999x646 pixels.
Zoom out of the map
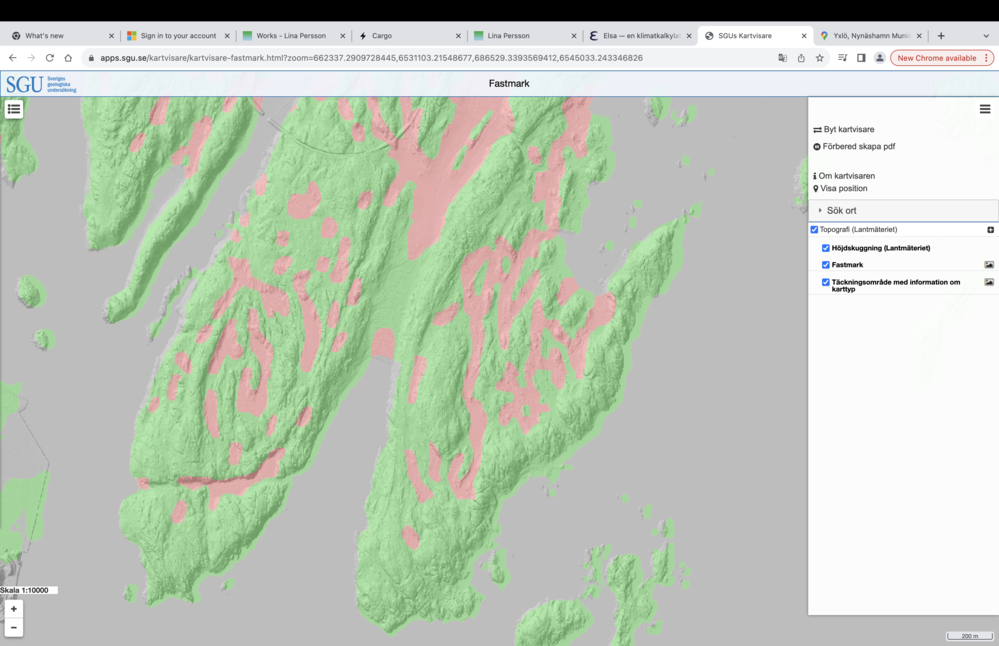pos(14,627)
